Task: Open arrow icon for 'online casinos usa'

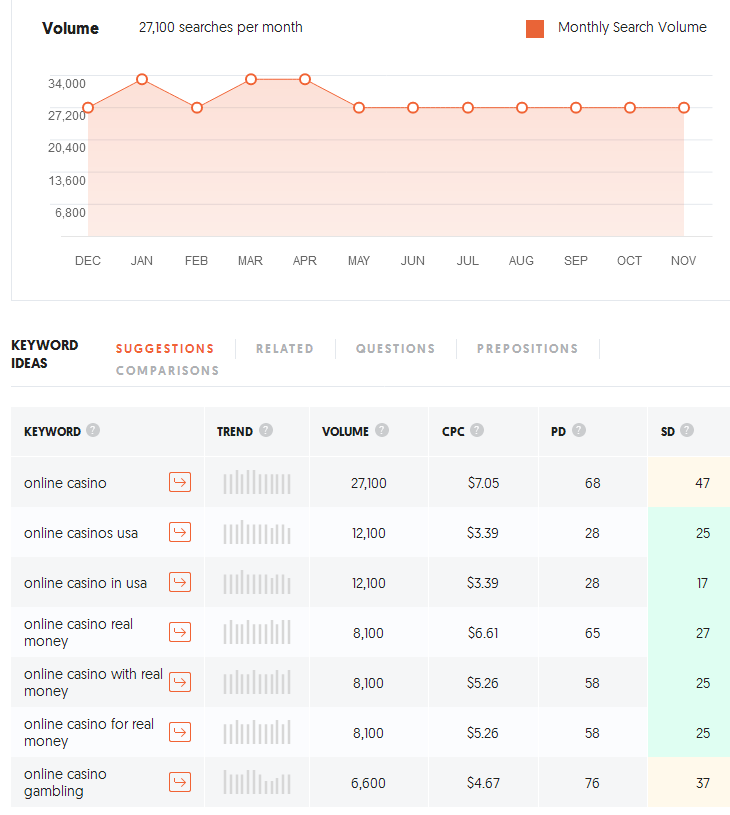Action: coord(180,533)
